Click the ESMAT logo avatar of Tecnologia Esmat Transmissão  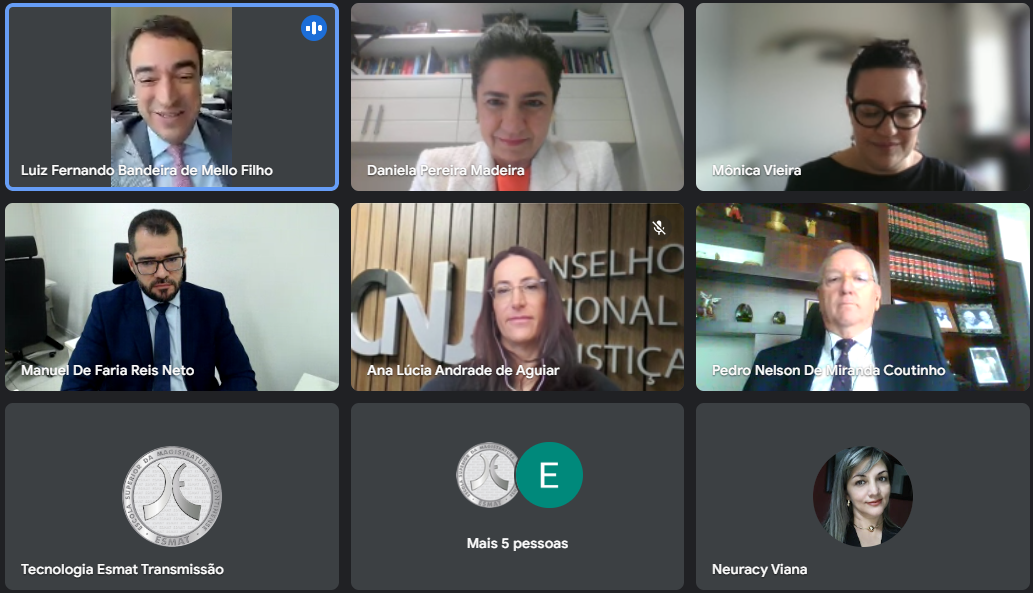[172, 497]
